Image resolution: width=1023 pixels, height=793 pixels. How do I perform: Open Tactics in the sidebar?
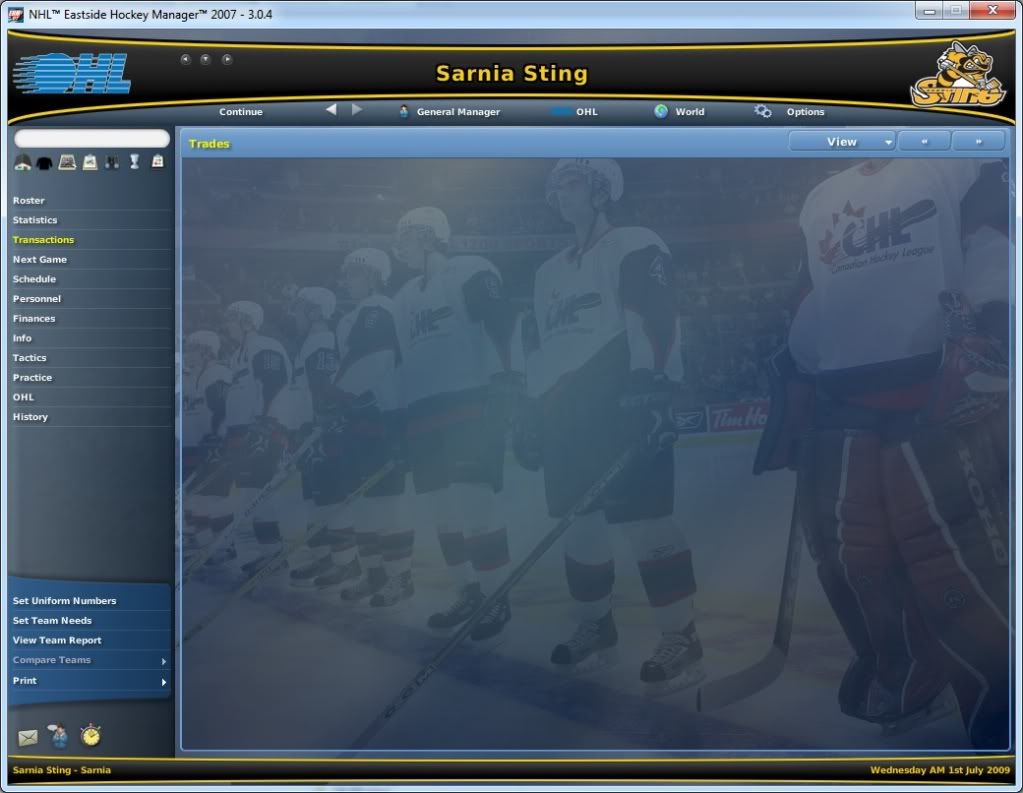pyautogui.click(x=29, y=358)
